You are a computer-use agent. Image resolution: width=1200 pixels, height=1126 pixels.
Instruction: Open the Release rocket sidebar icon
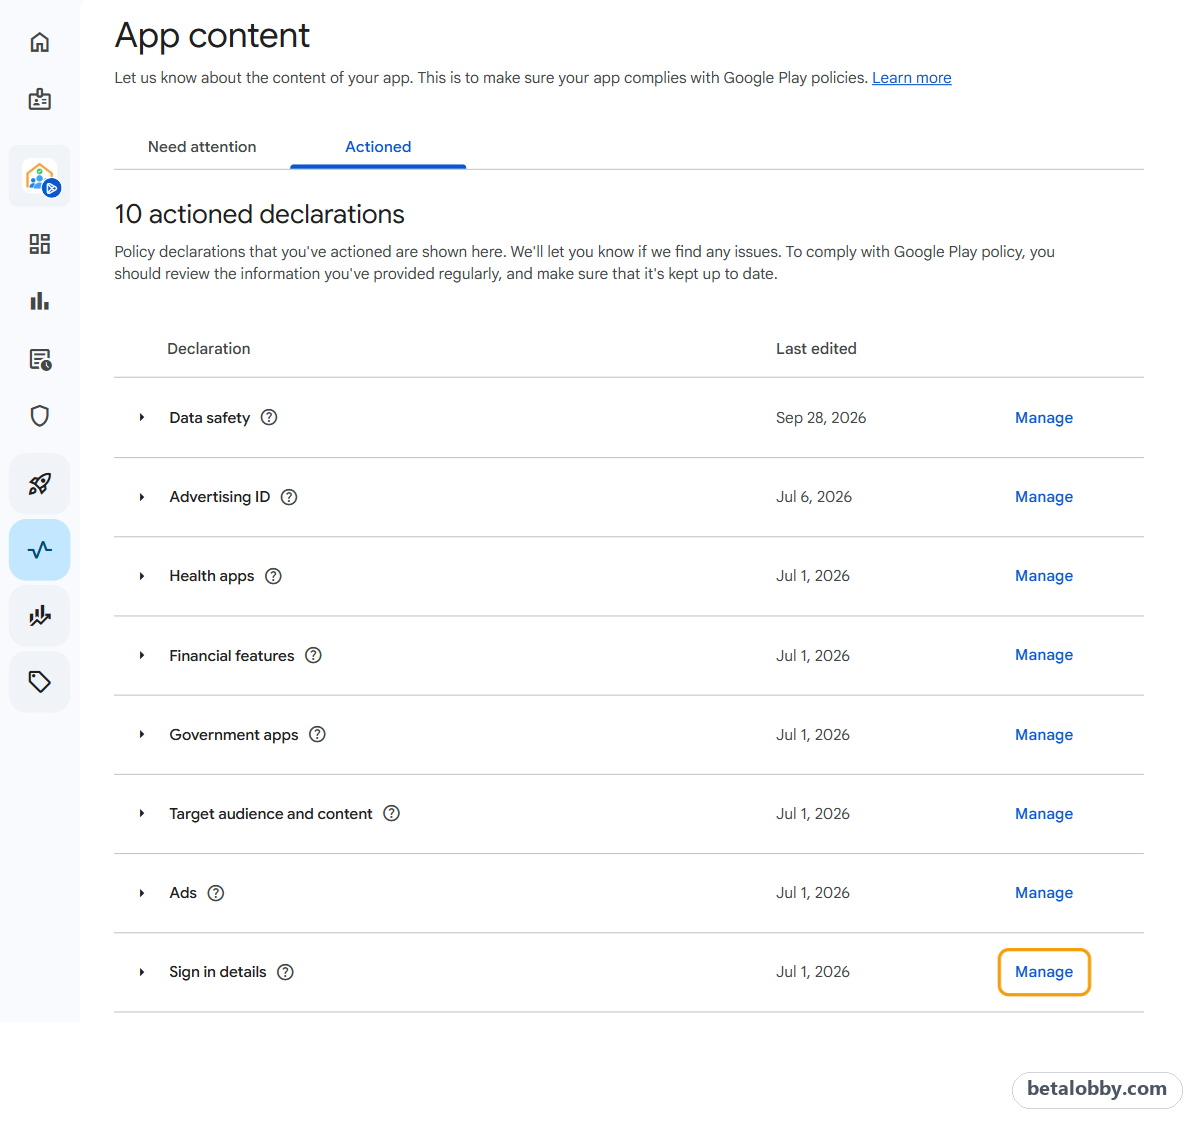click(x=40, y=484)
